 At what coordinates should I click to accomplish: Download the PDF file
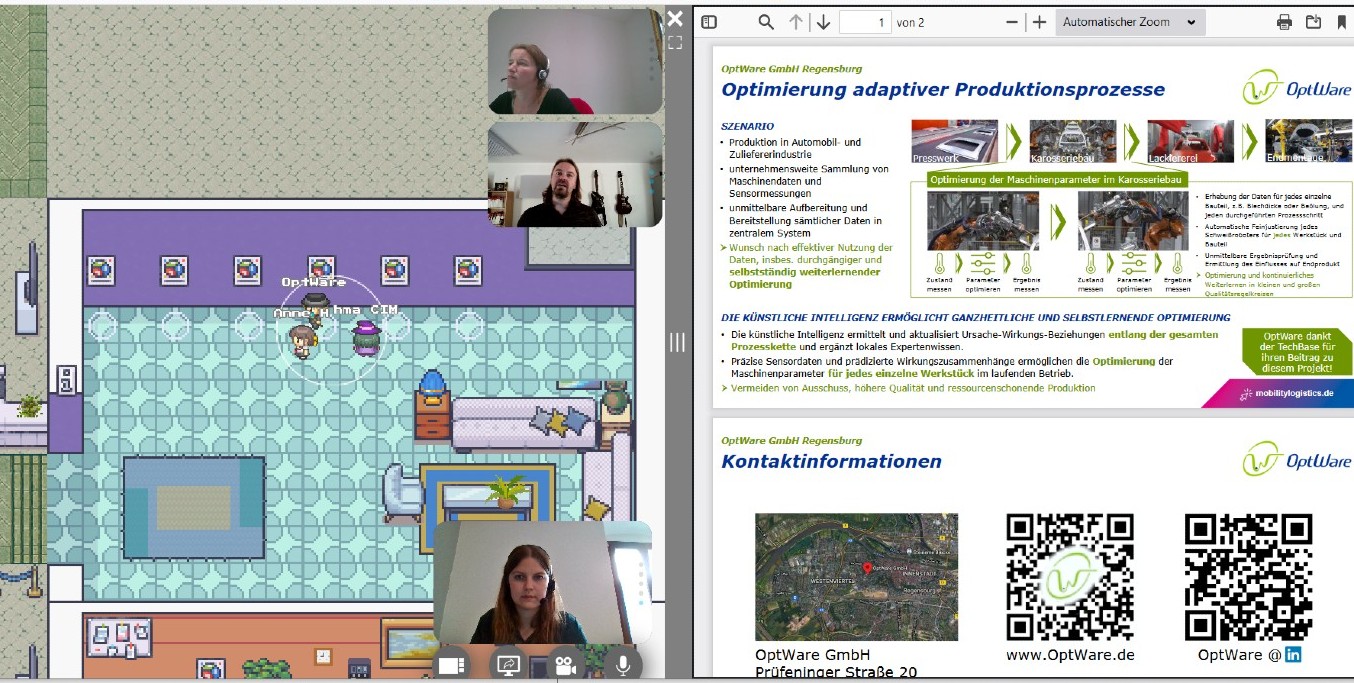click(1314, 22)
